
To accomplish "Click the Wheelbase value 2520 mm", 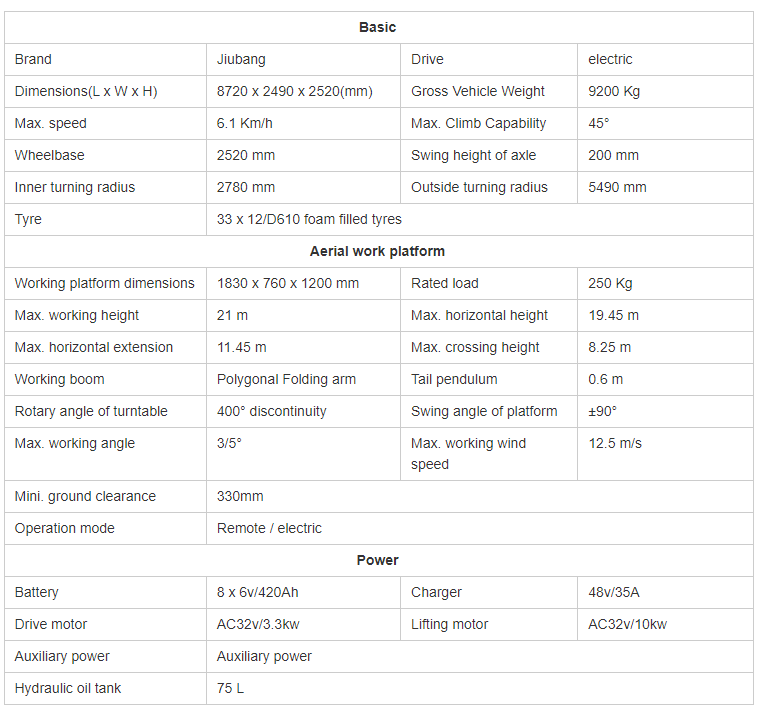I will (x=246, y=155).
